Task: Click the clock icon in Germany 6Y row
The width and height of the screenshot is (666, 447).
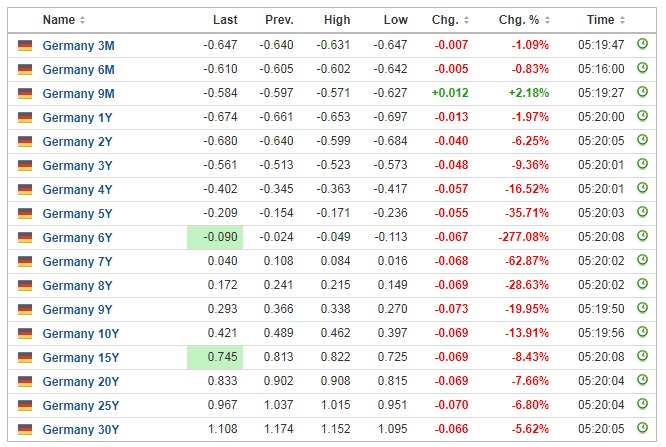Action: pos(642,236)
